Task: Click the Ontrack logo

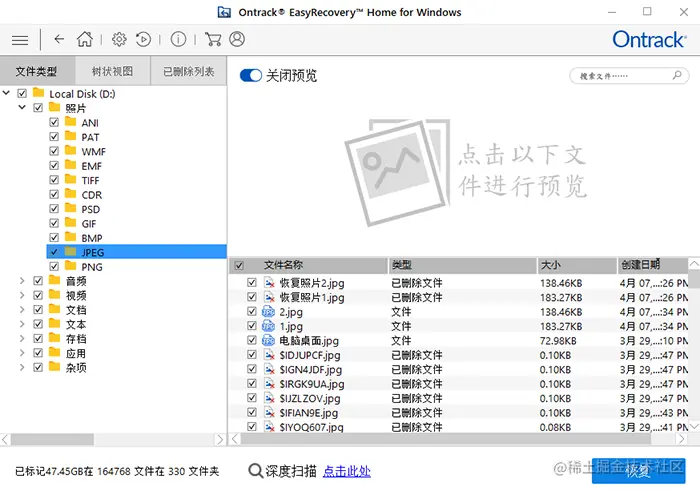Action: [x=649, y=40]
